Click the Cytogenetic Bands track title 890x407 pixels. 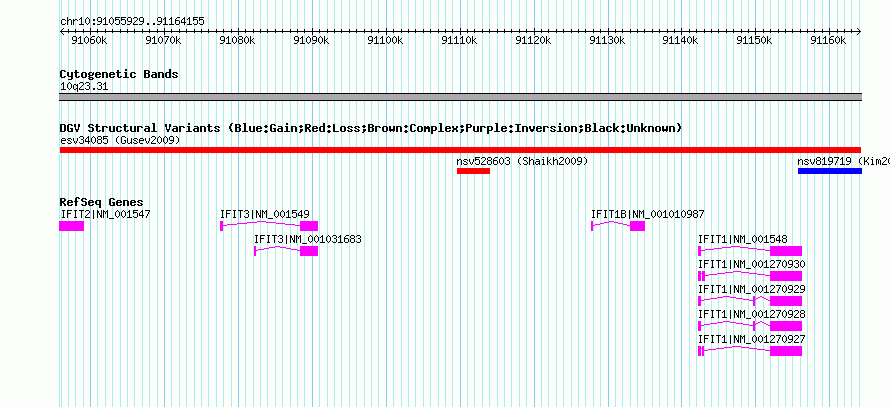point(119,74)
